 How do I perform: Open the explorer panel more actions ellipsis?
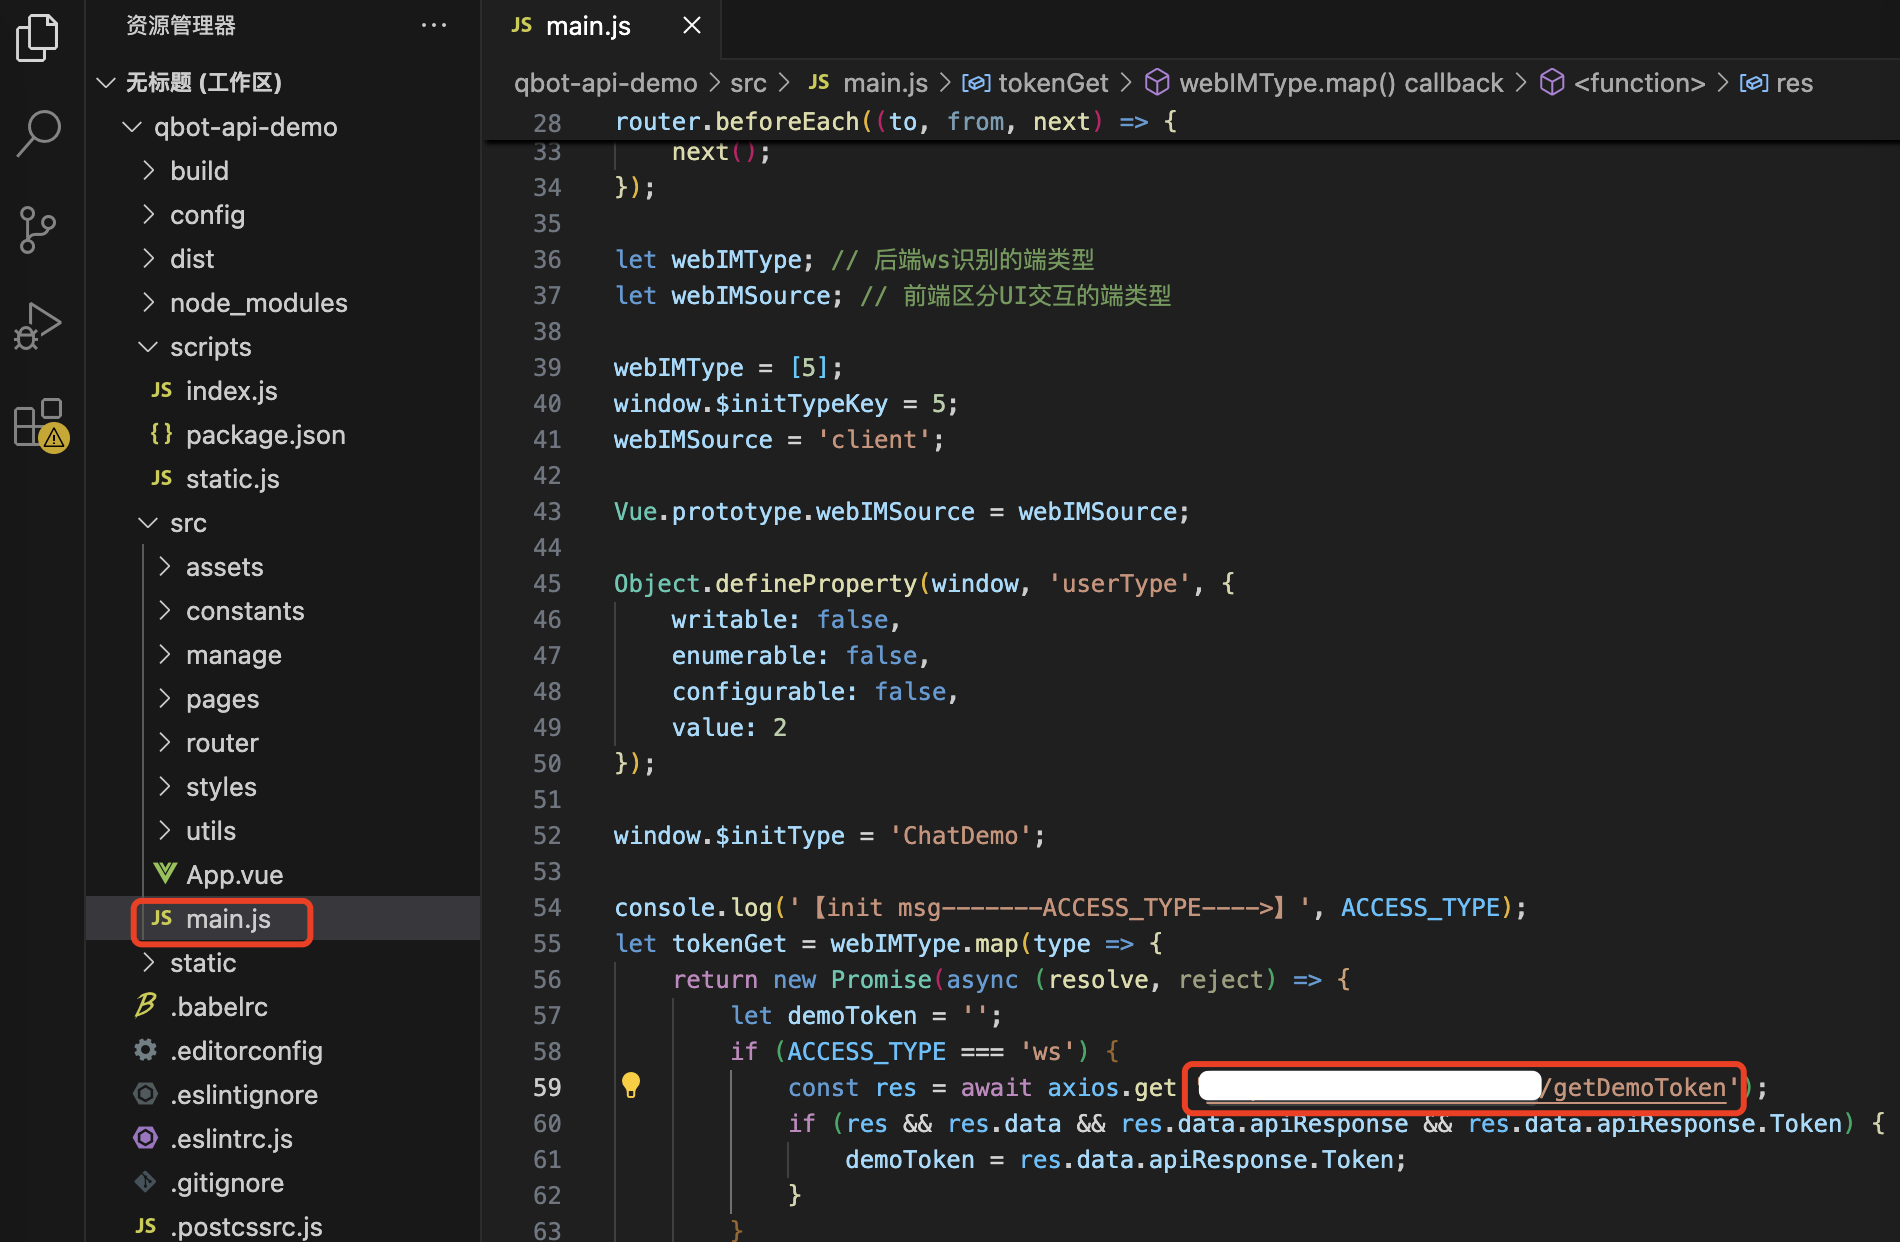[x=433, y=26]
